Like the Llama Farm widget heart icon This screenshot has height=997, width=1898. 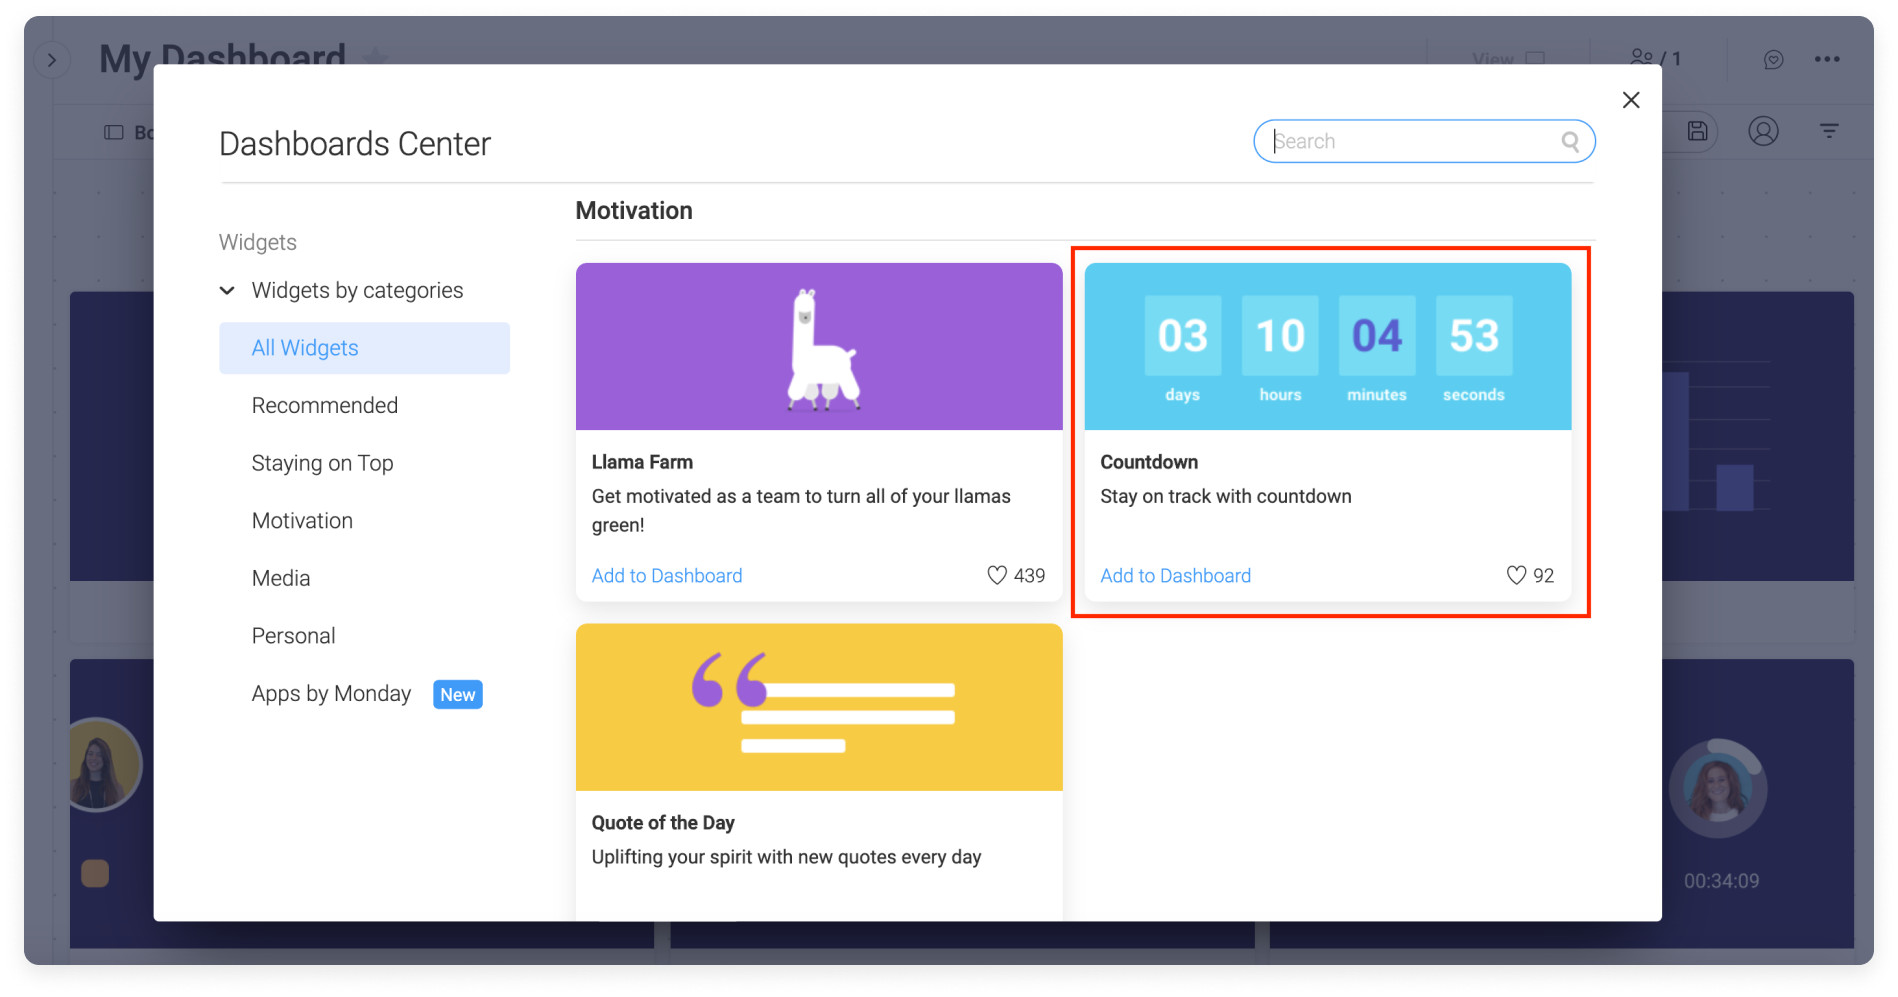[997, 575]
